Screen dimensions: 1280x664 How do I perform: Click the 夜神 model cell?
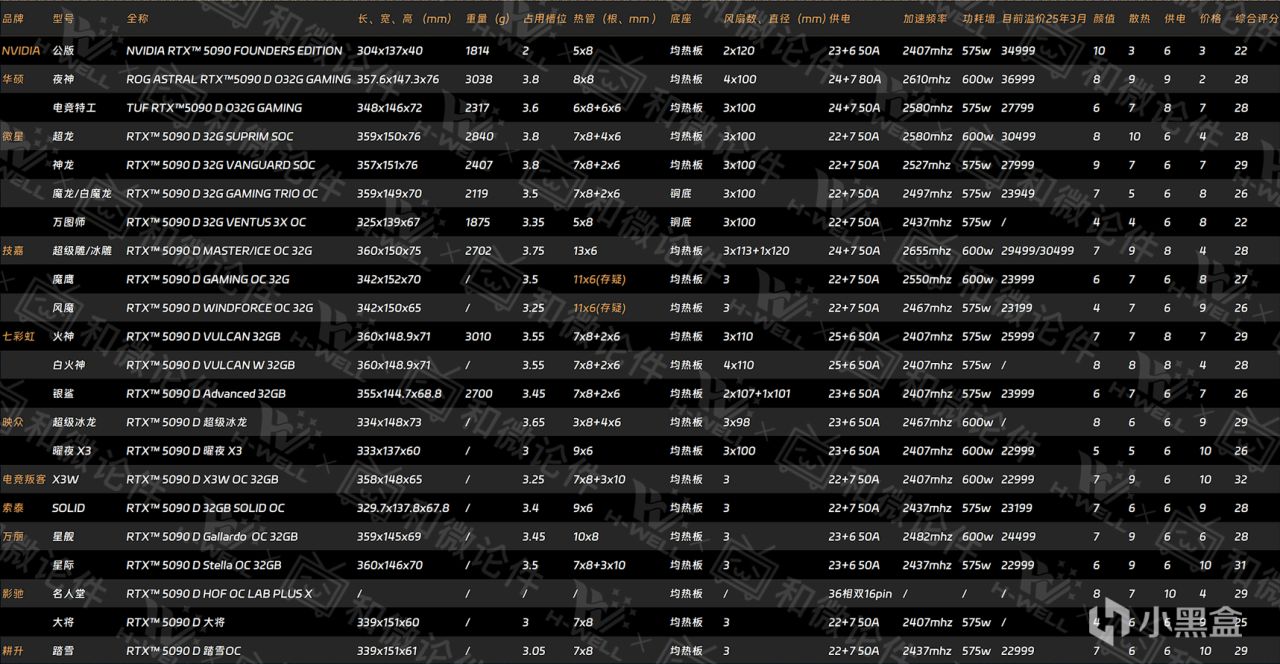64,79
